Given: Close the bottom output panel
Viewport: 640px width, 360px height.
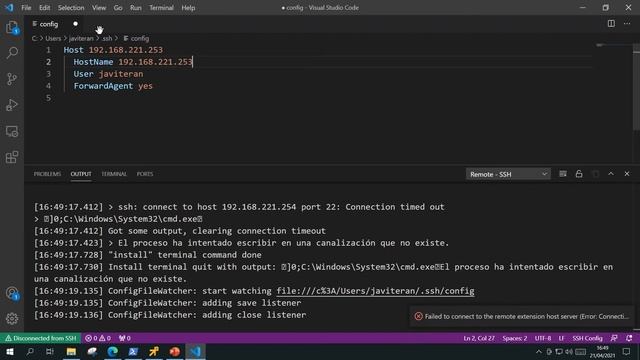Looking at the screenshot, I should [x=627, y=174].
